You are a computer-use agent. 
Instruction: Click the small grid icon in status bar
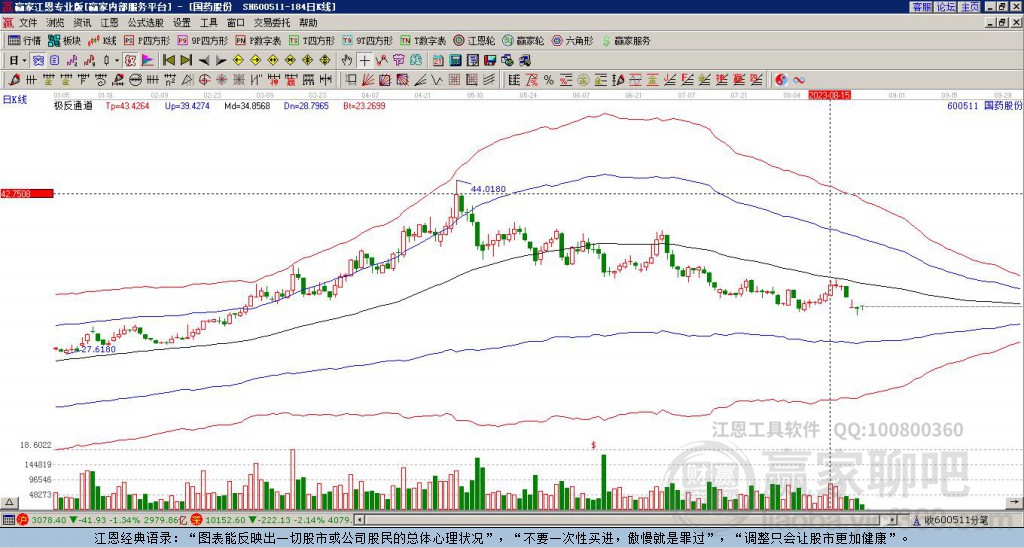pyautogui.click(x=8, y=520)
